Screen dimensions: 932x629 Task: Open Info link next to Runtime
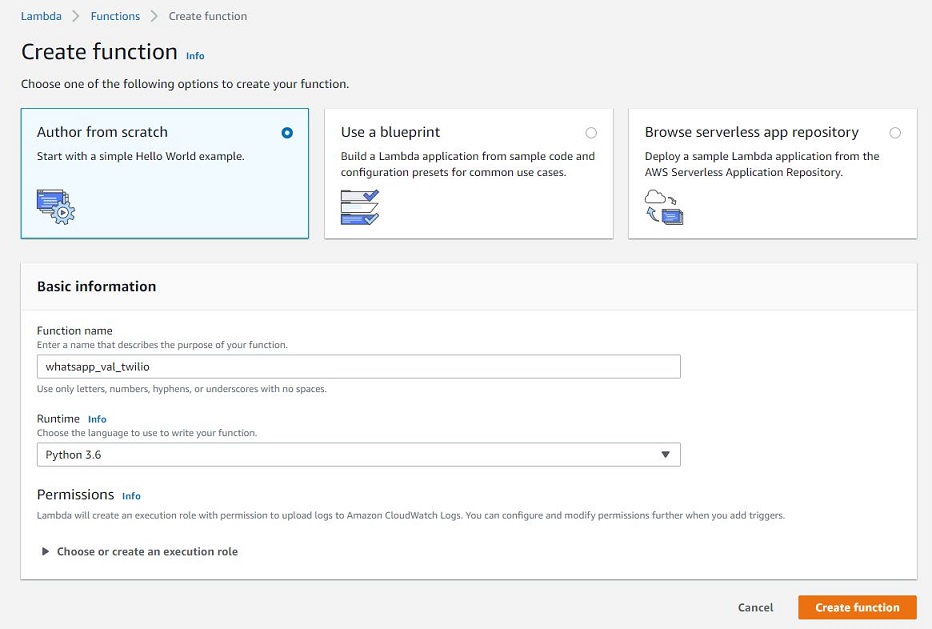(x=97, y=419)
